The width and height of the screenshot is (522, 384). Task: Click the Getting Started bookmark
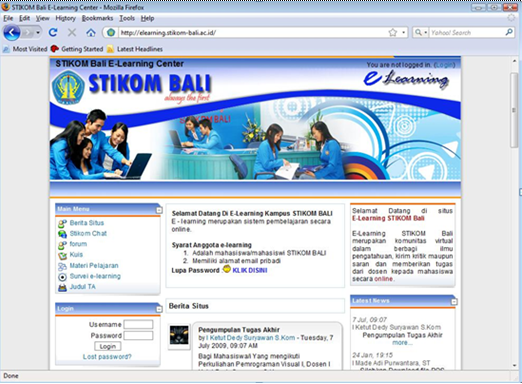77,49
